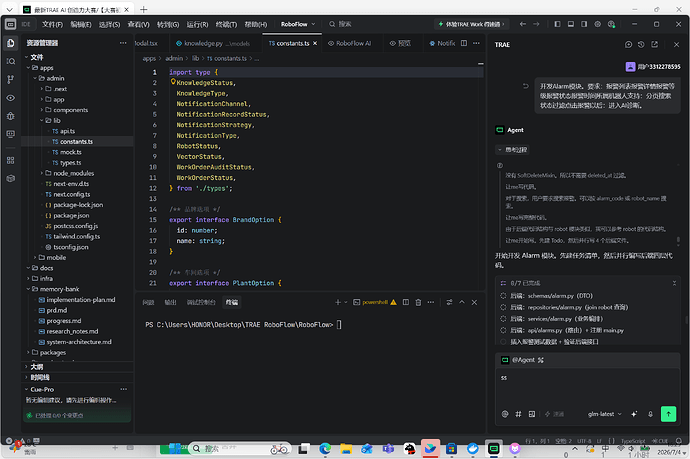Image resolution: width=690 pixels, height=459 pixels.
Task: Open the Source Control view icon
Action: 11,80
